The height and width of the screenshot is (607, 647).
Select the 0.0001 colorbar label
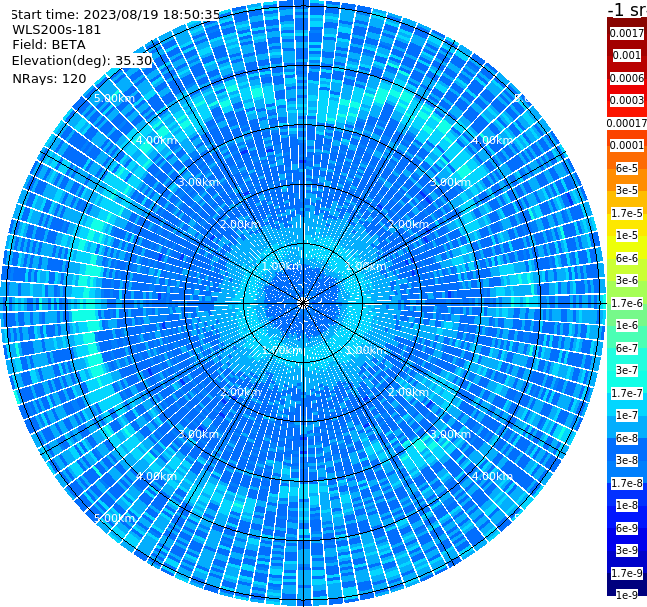coord(627,145)
